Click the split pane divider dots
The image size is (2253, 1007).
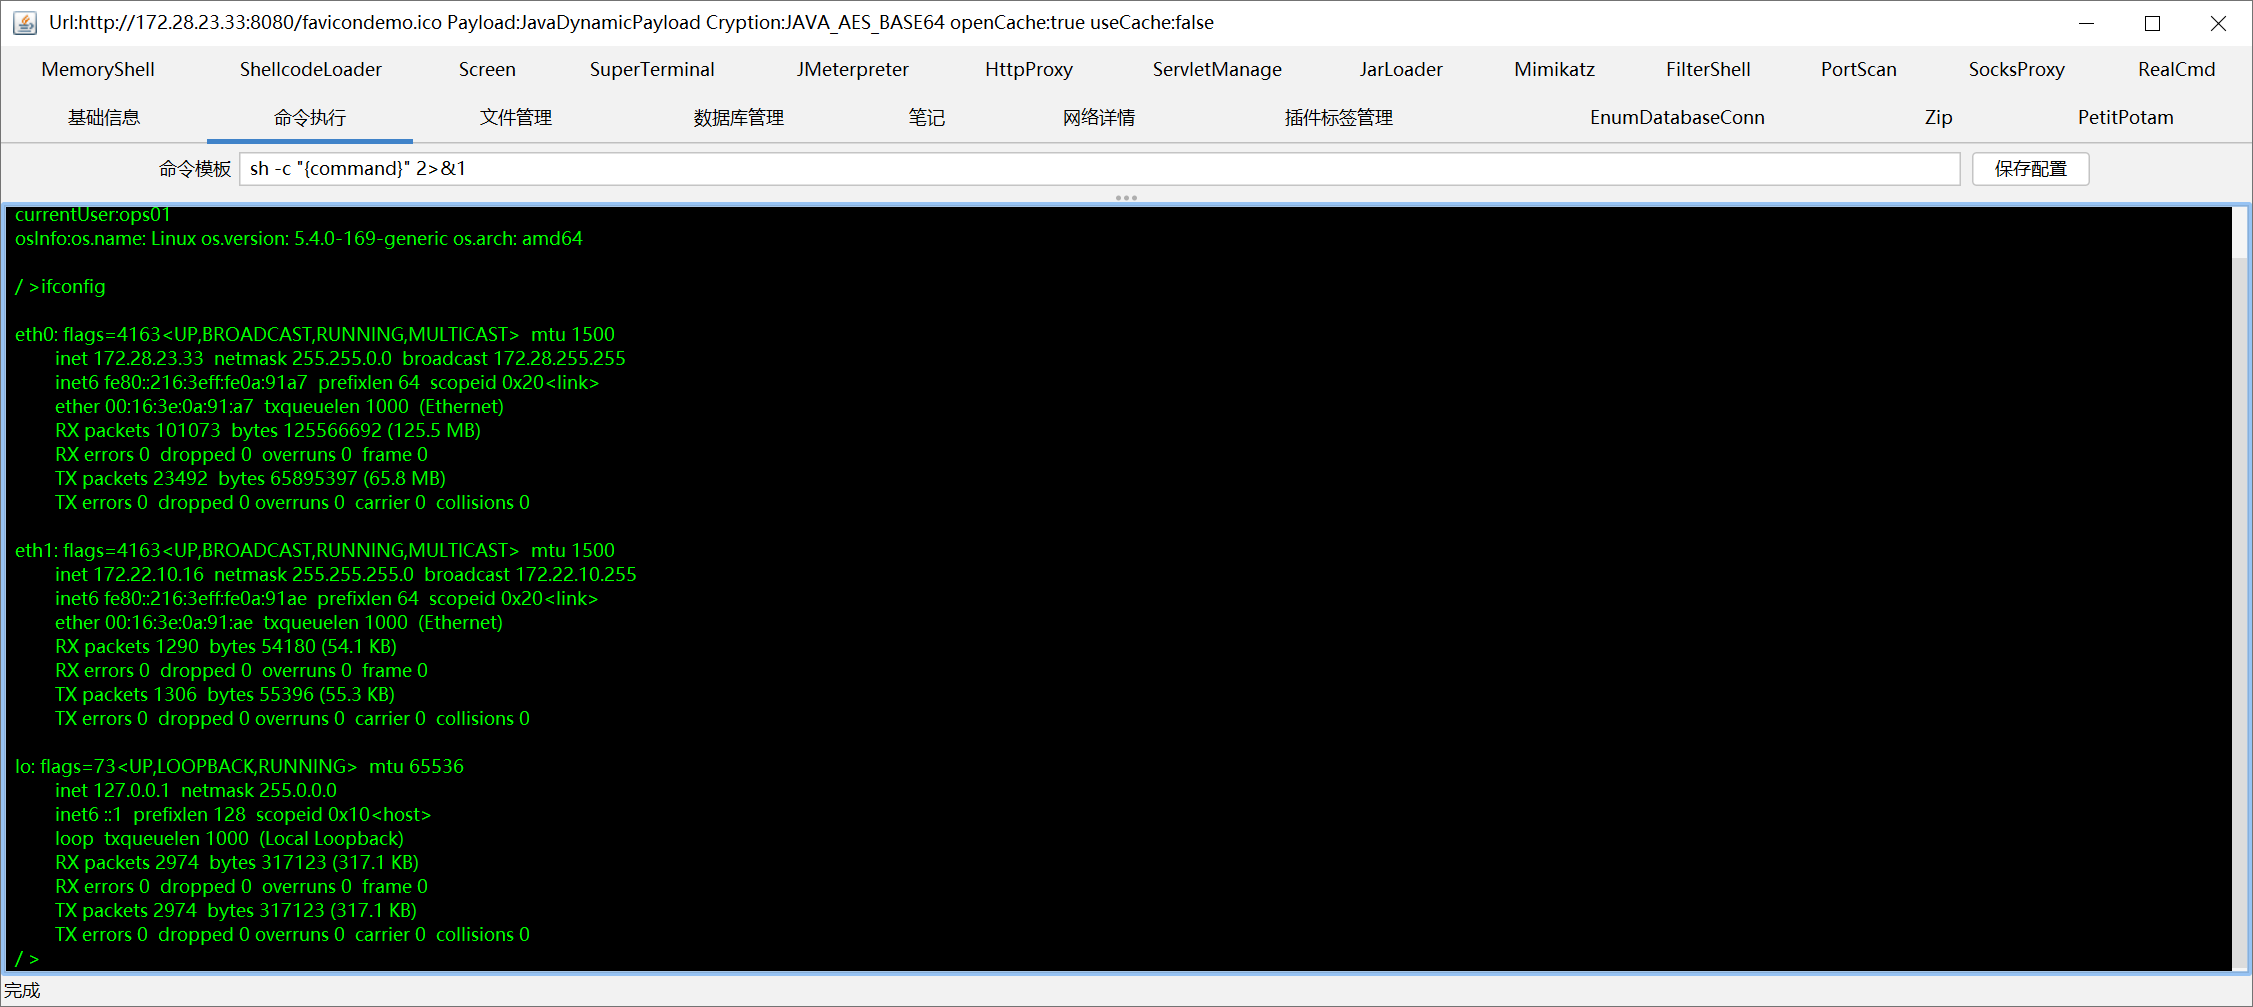coord(1126,197)
